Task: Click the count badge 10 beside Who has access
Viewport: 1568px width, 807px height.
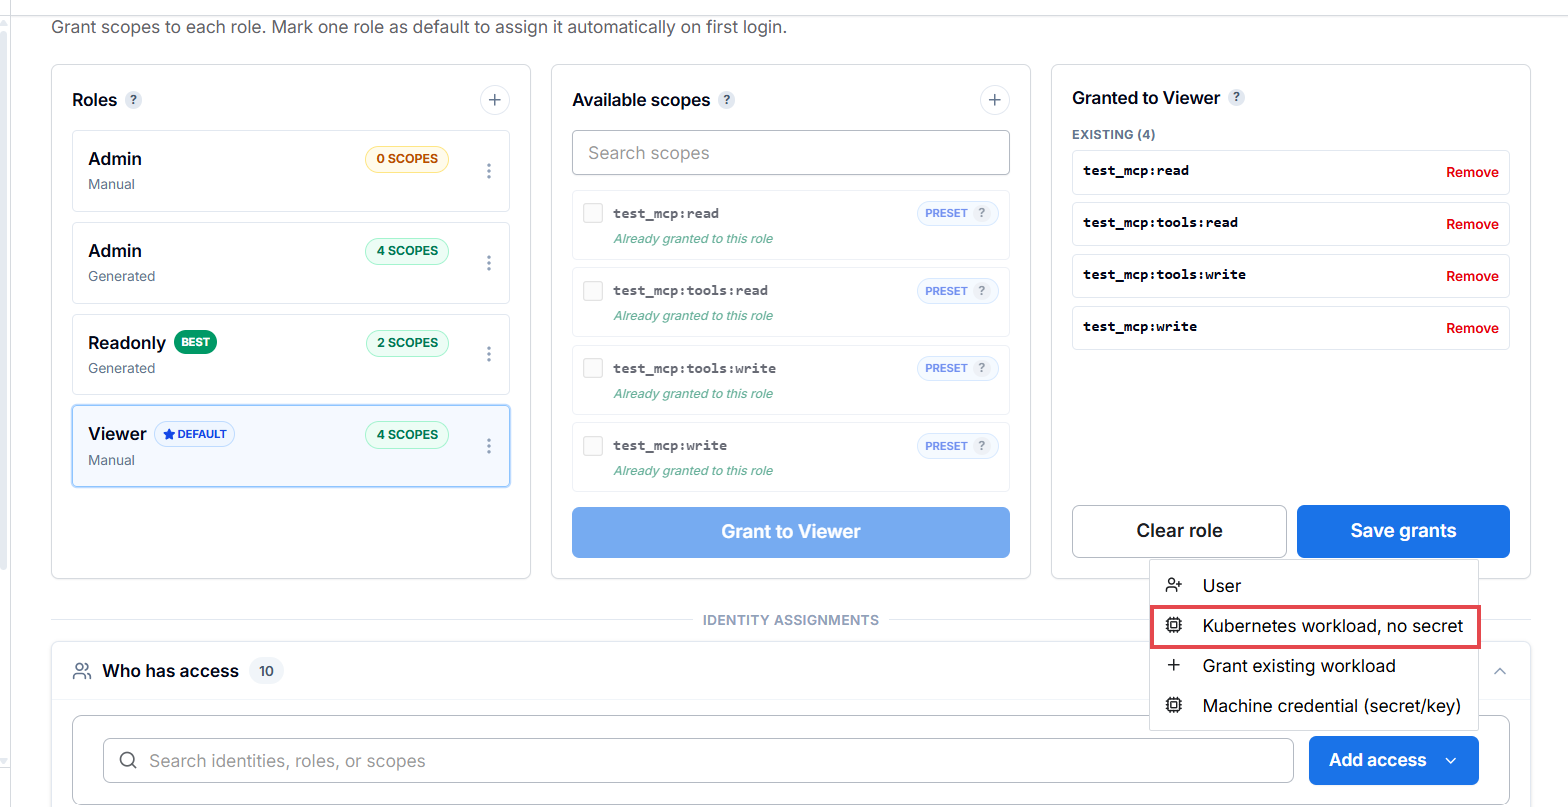Action: pyautogui.click(x=266, y=671)
